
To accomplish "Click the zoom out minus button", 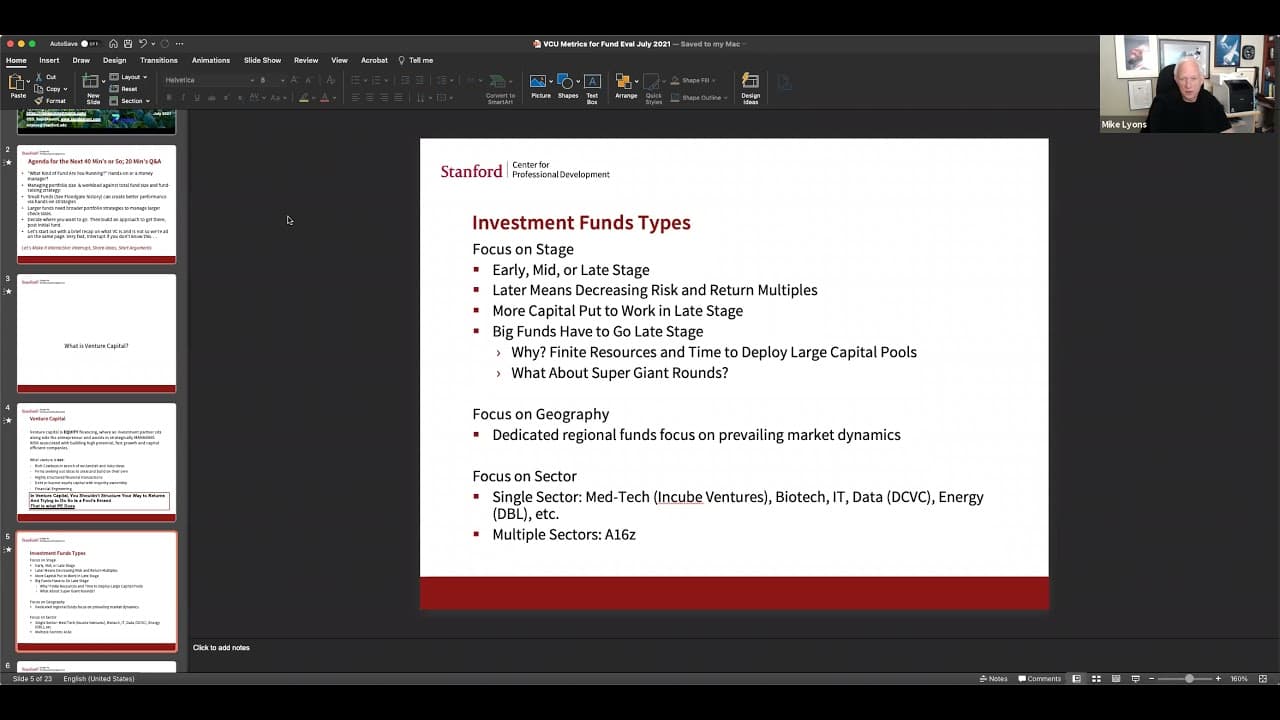I will [x=1150, y=679].
